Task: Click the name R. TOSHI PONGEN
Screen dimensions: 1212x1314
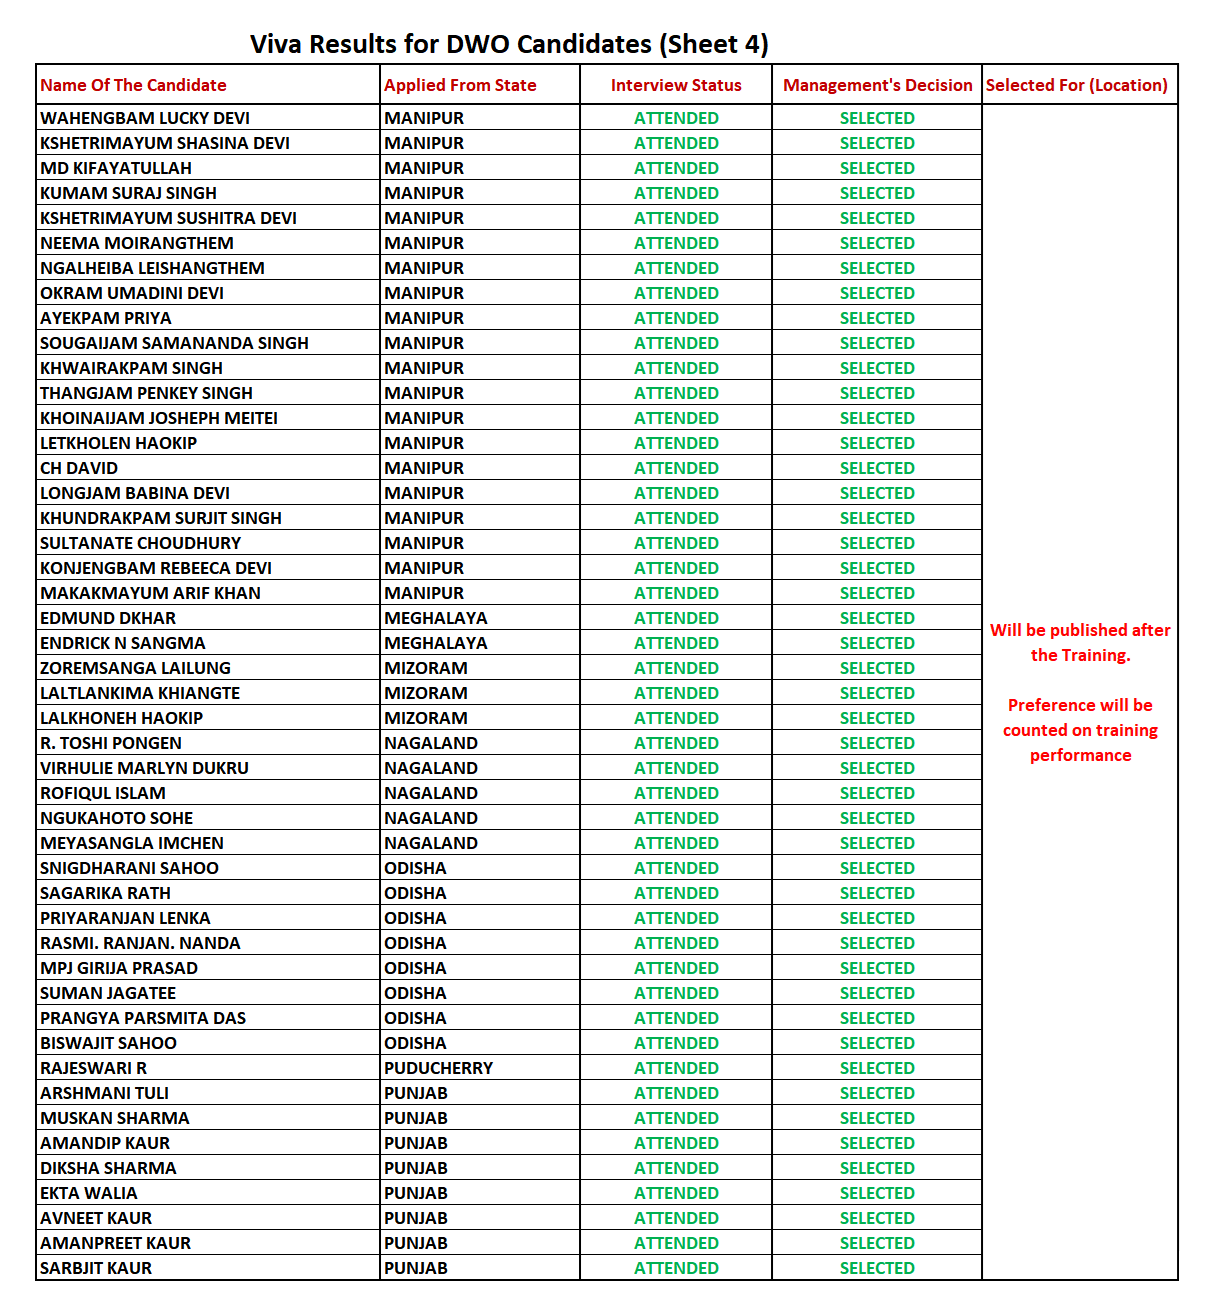Action: coord(111,743)
